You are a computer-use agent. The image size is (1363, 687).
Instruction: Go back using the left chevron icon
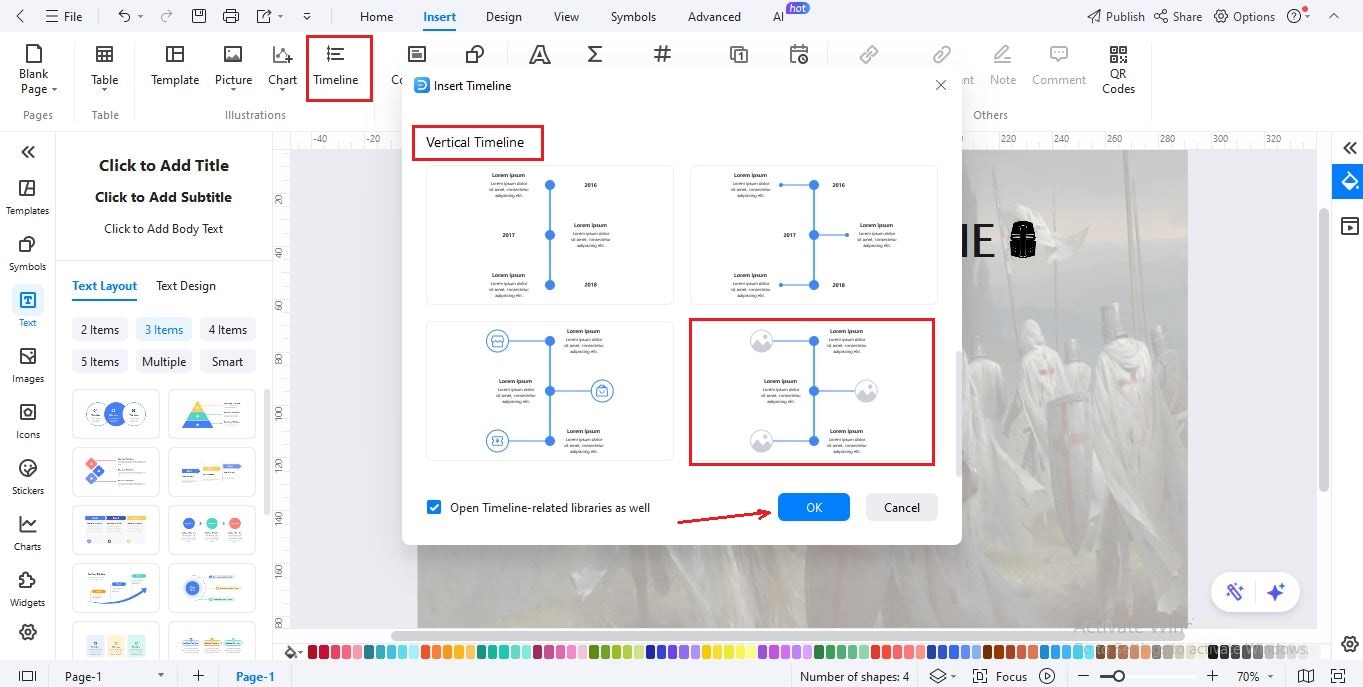[x=20, y=16]
